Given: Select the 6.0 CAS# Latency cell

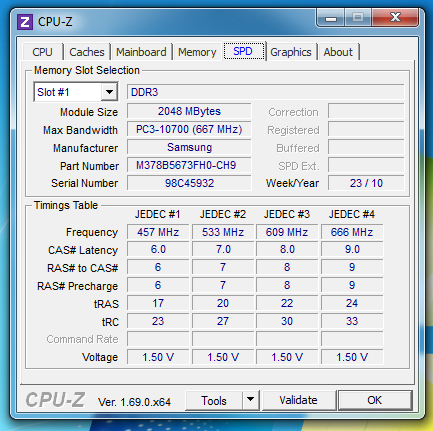Looking at the screenshot, I should [x=158, y=249].
